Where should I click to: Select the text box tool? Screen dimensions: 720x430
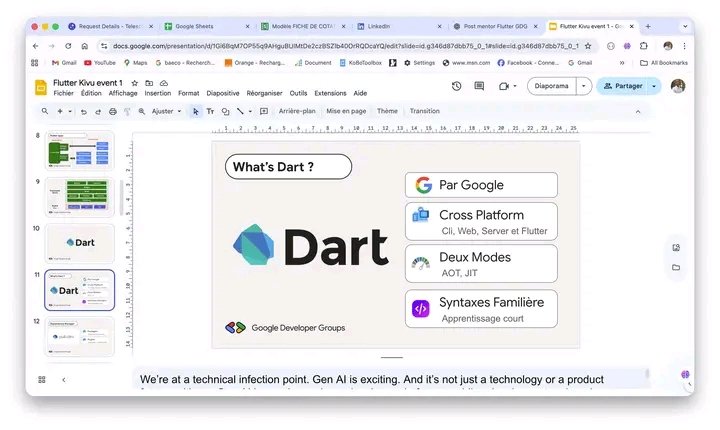(210, 111)
